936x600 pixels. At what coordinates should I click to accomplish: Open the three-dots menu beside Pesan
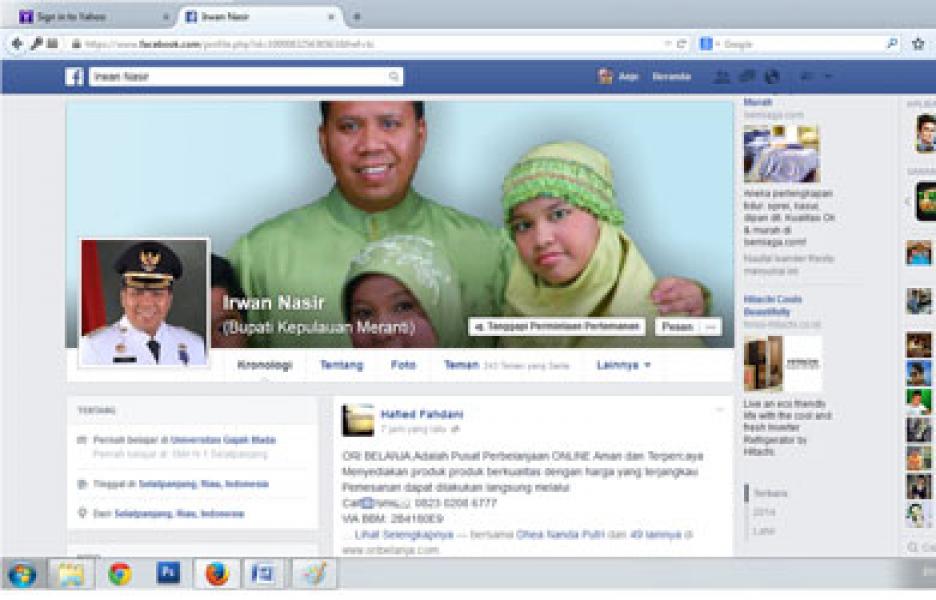tap(710, 327)
